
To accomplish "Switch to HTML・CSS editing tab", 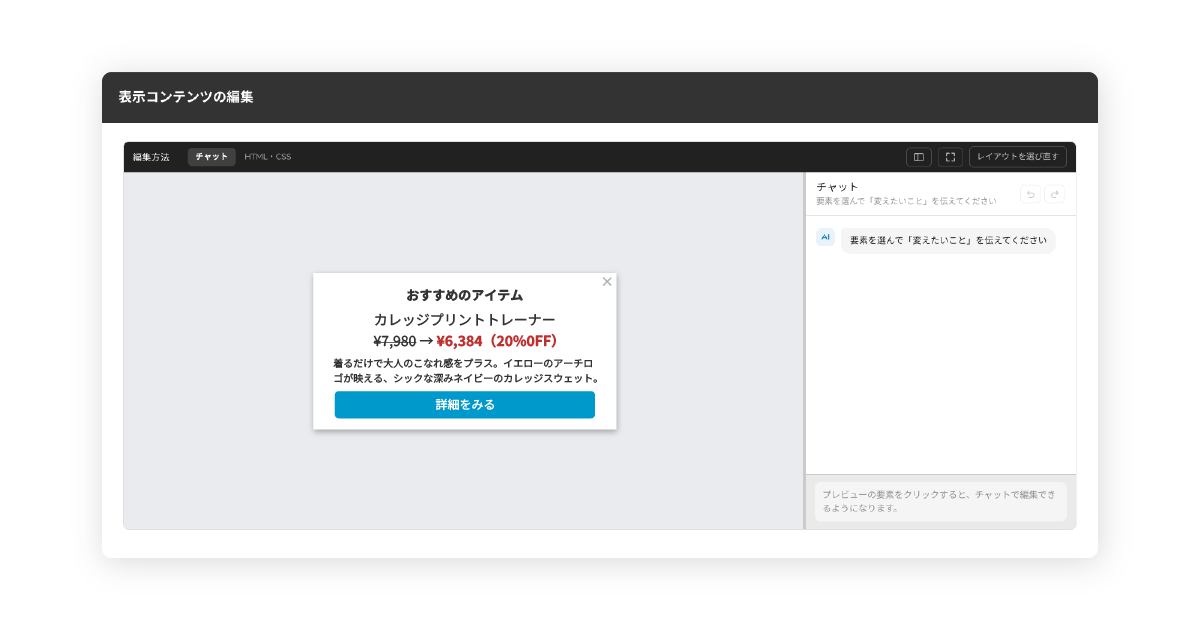I will coord(268,157).
